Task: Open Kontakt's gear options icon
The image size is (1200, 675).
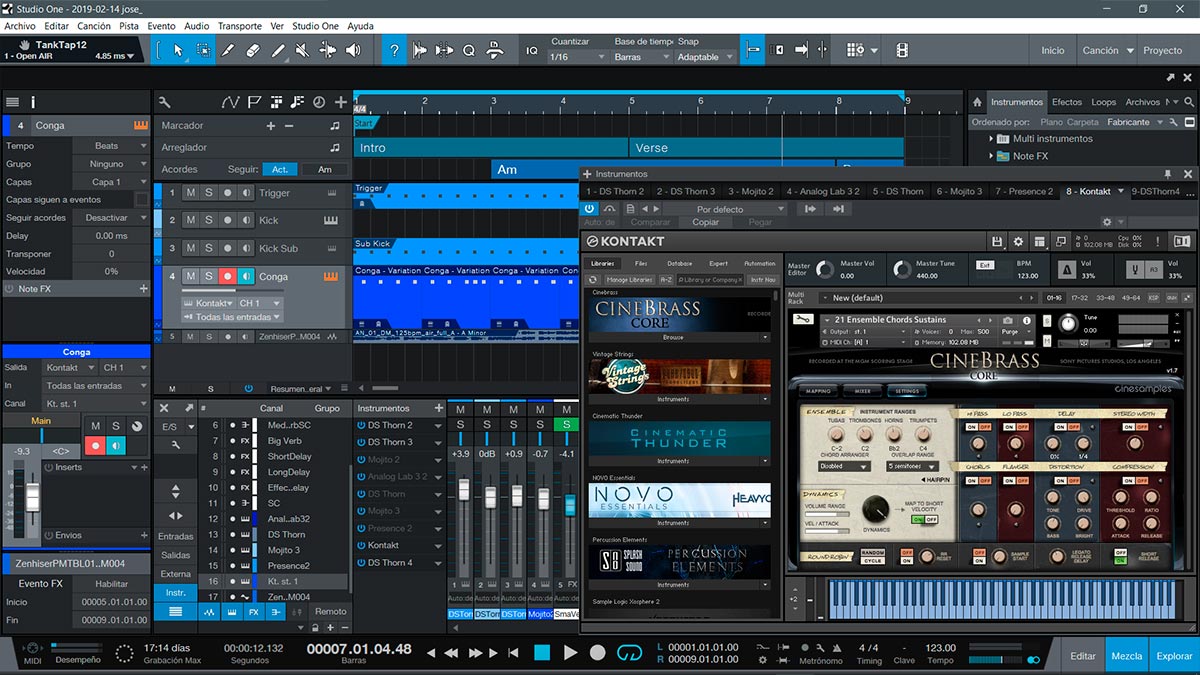Action: [x=1018, y=241]
